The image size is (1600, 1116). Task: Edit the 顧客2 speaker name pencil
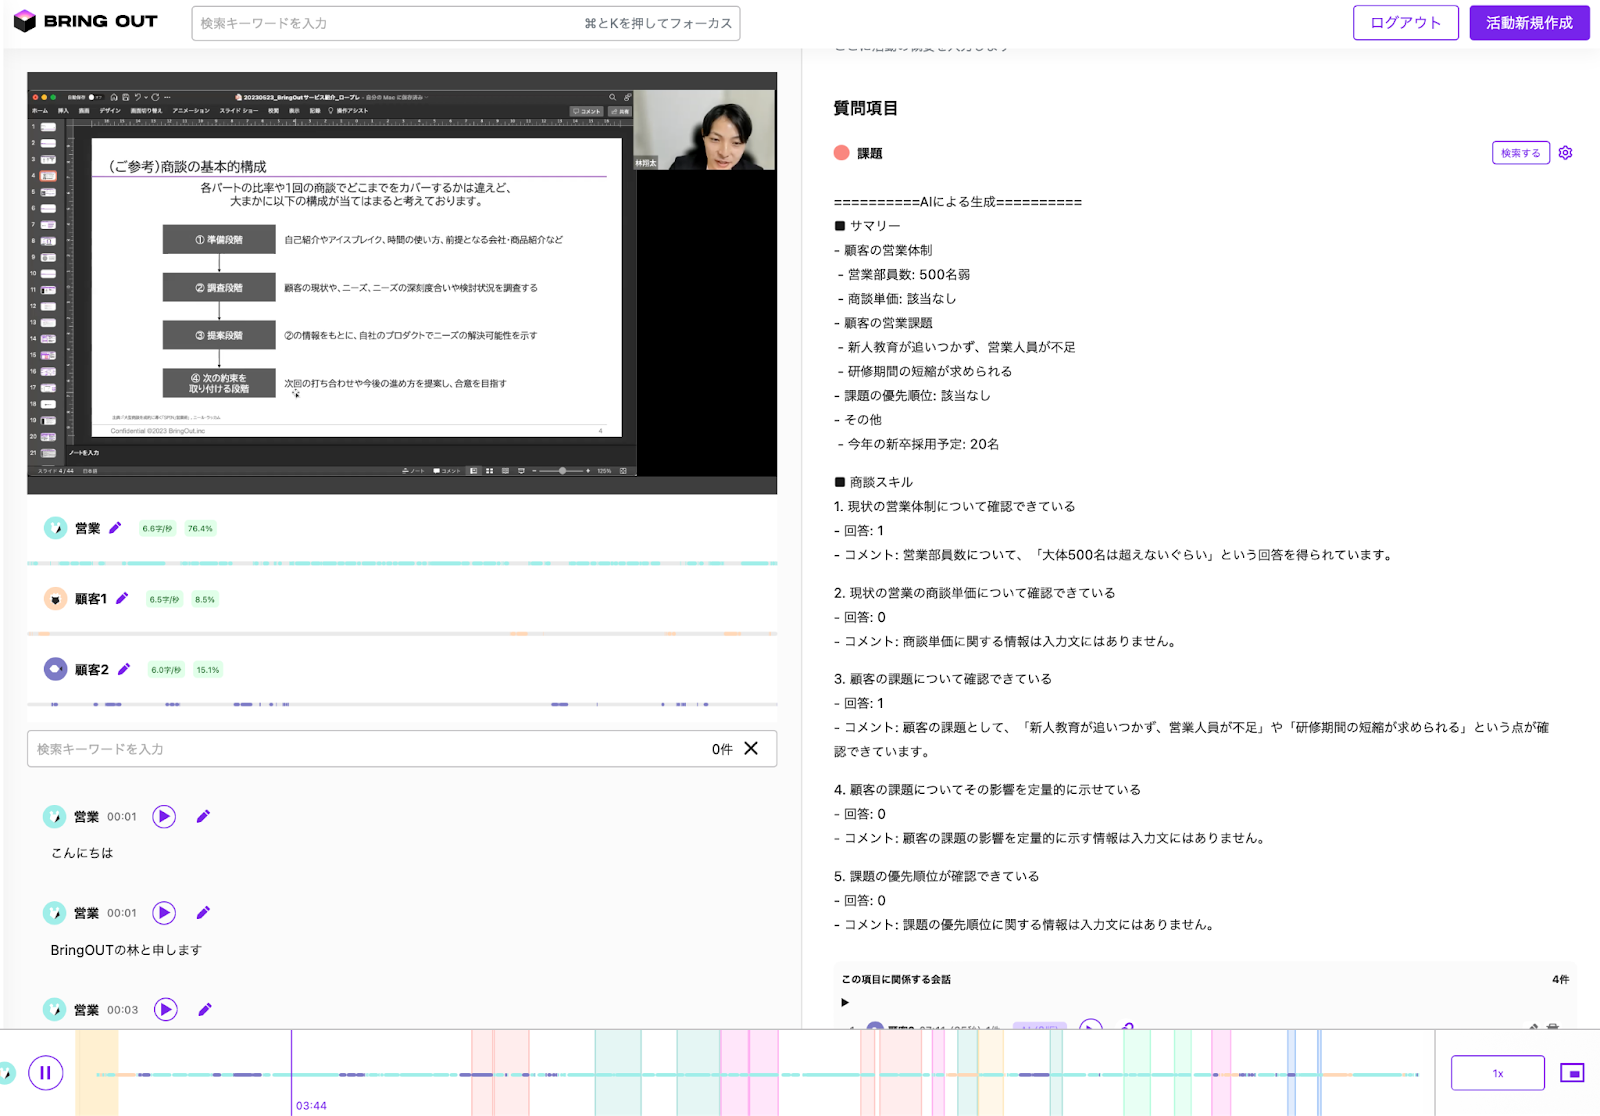(x=124, y=670)
